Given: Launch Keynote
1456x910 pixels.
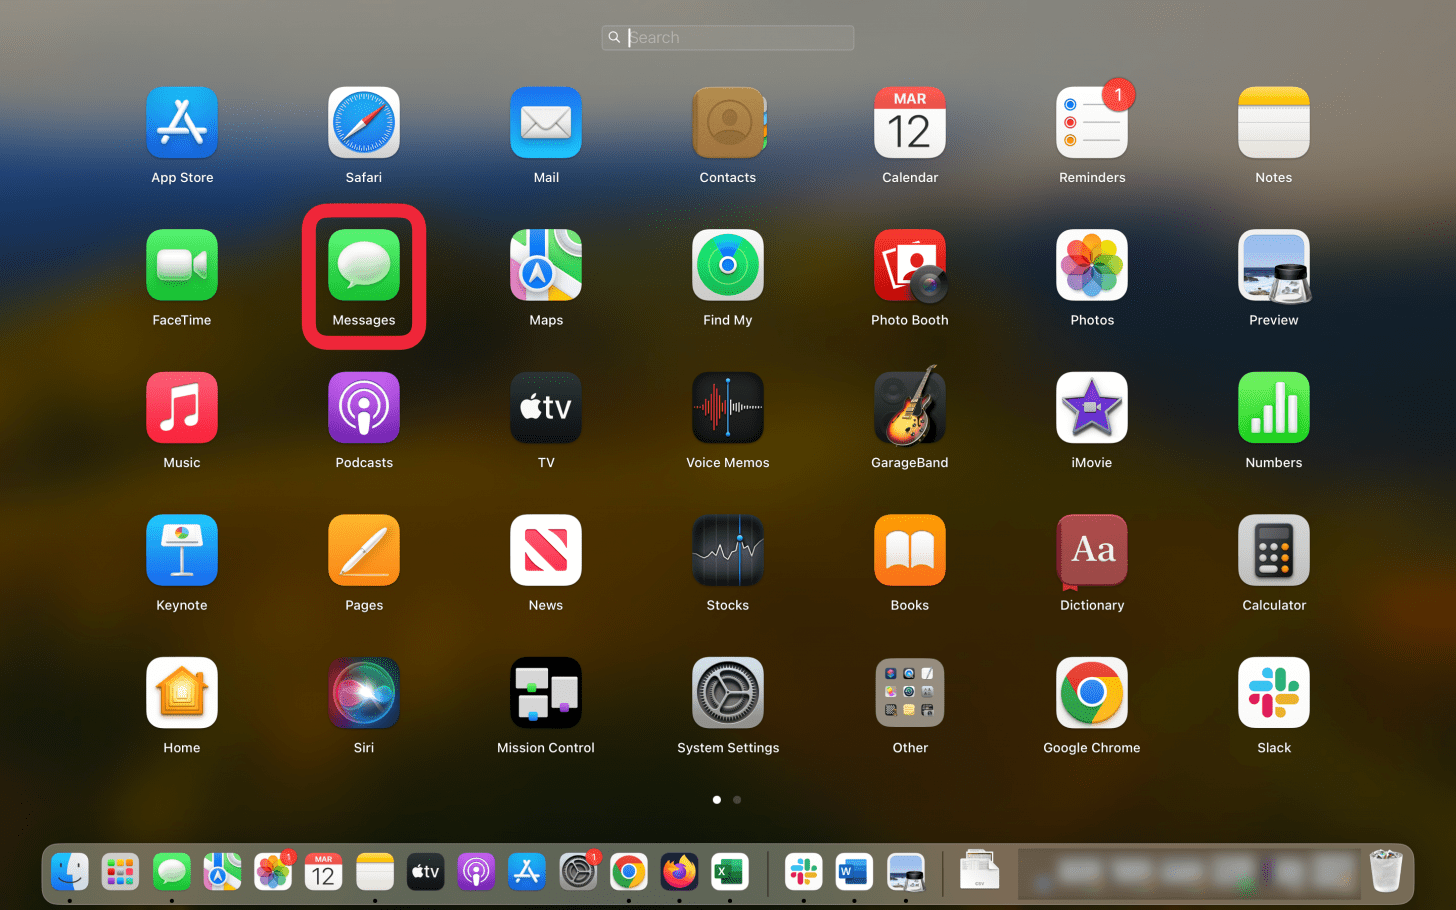Looking at the screenshot, I should [181, 550].
